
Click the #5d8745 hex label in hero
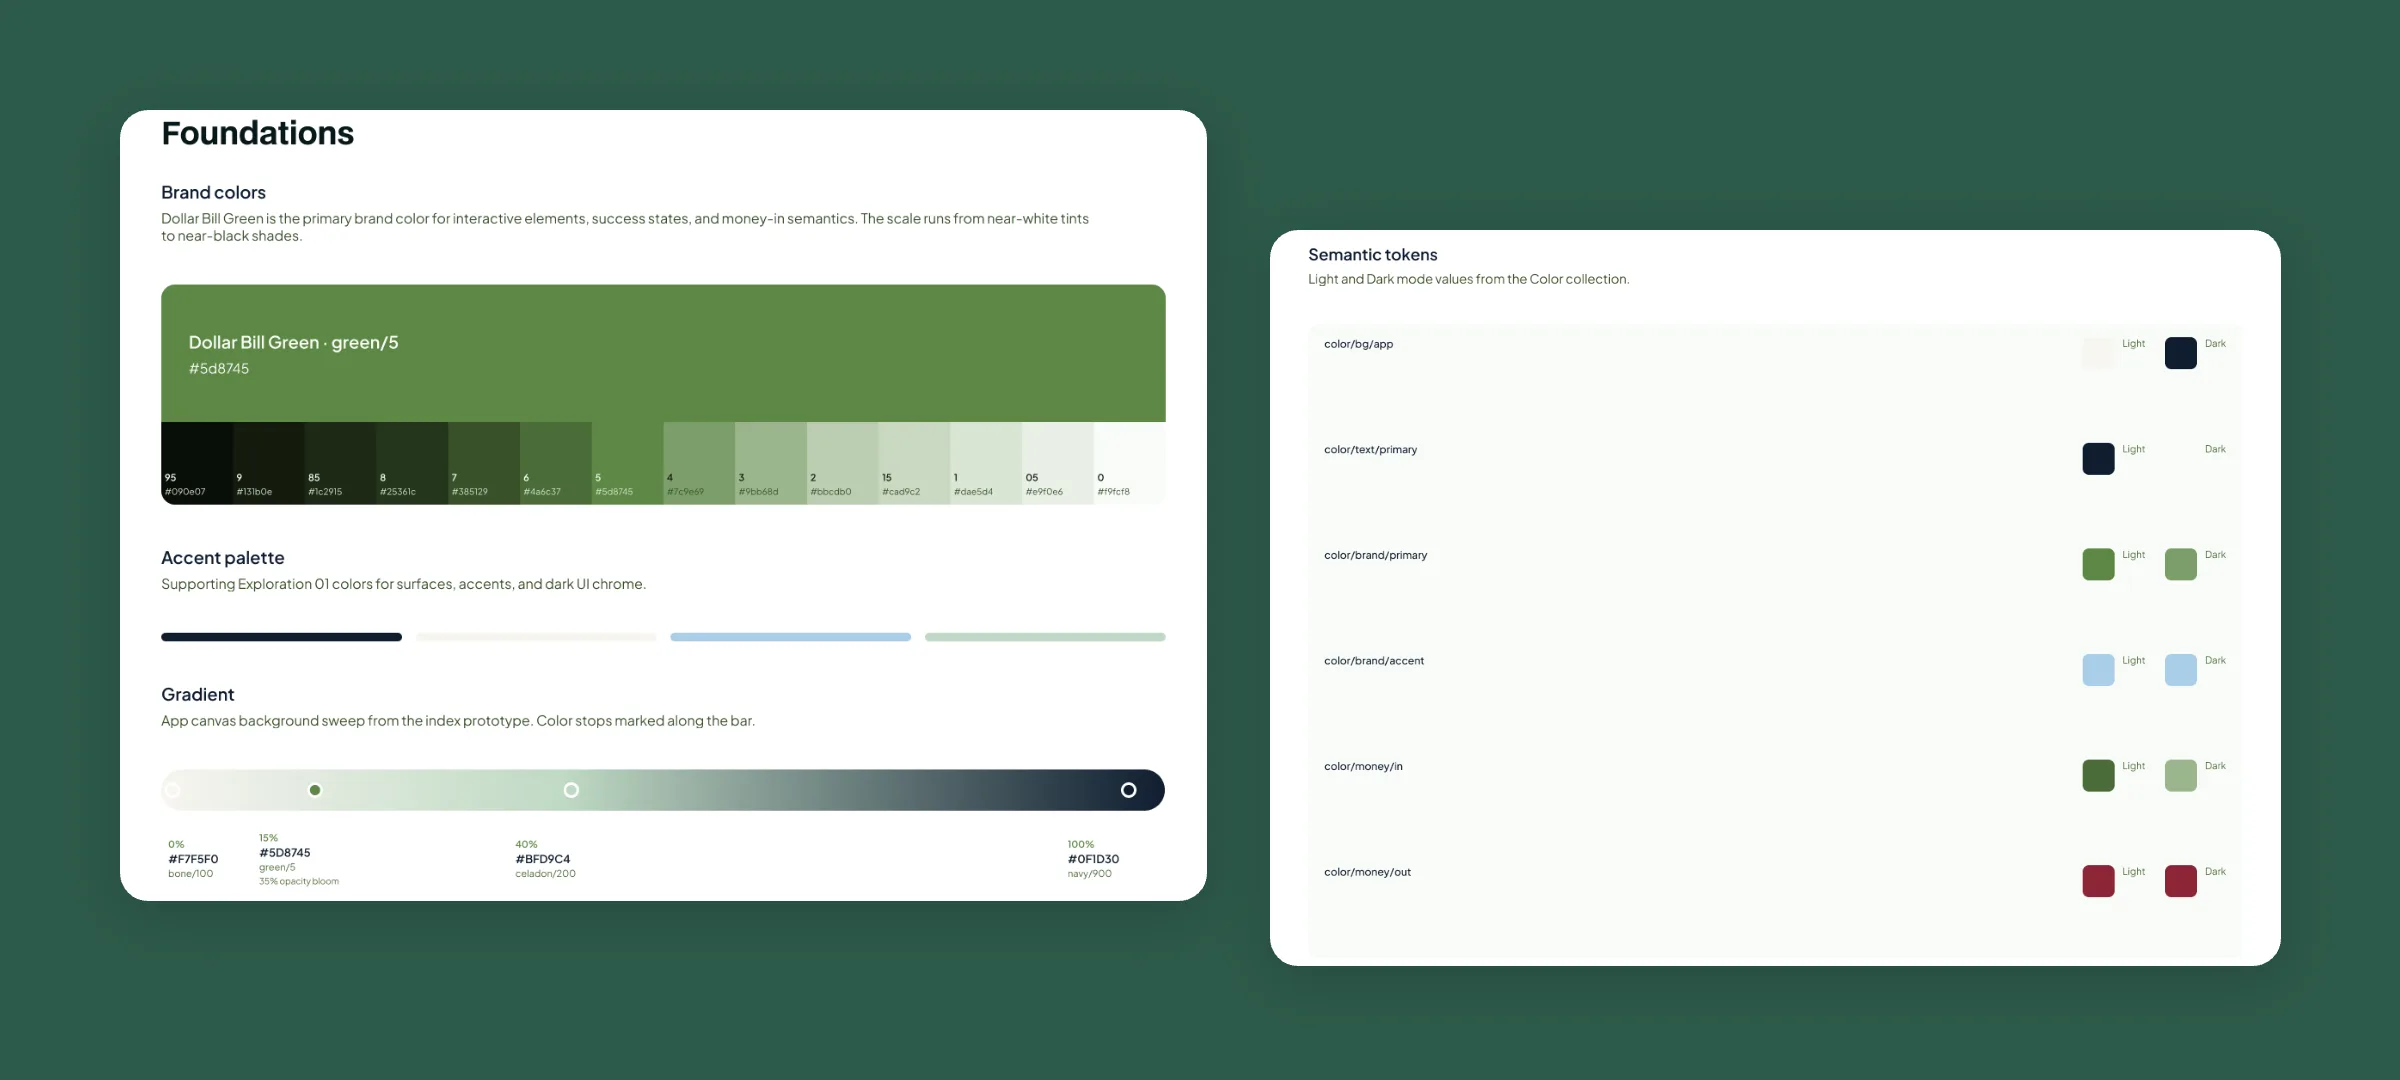(x=219, y=368)
